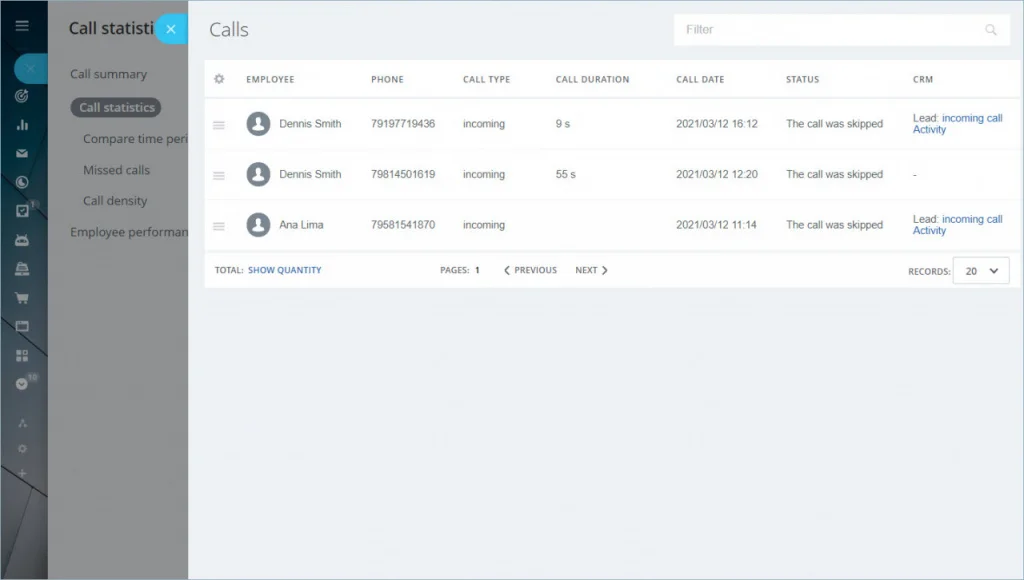The image size is (1024, 580).
Task: Sort by Call Duration column header
Action: 592,79
